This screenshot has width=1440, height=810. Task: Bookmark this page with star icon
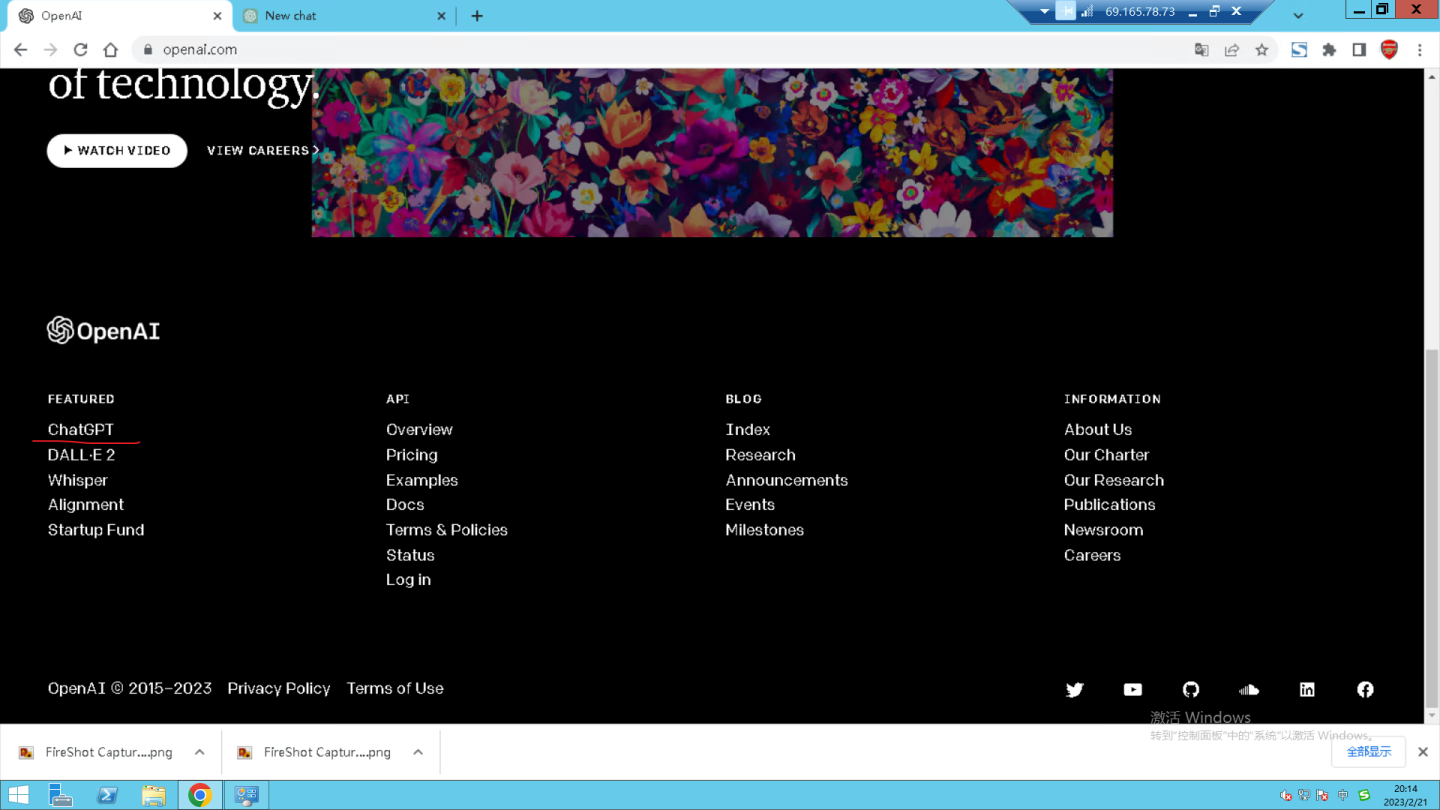pyautogui.click(x=1262, y=49)
